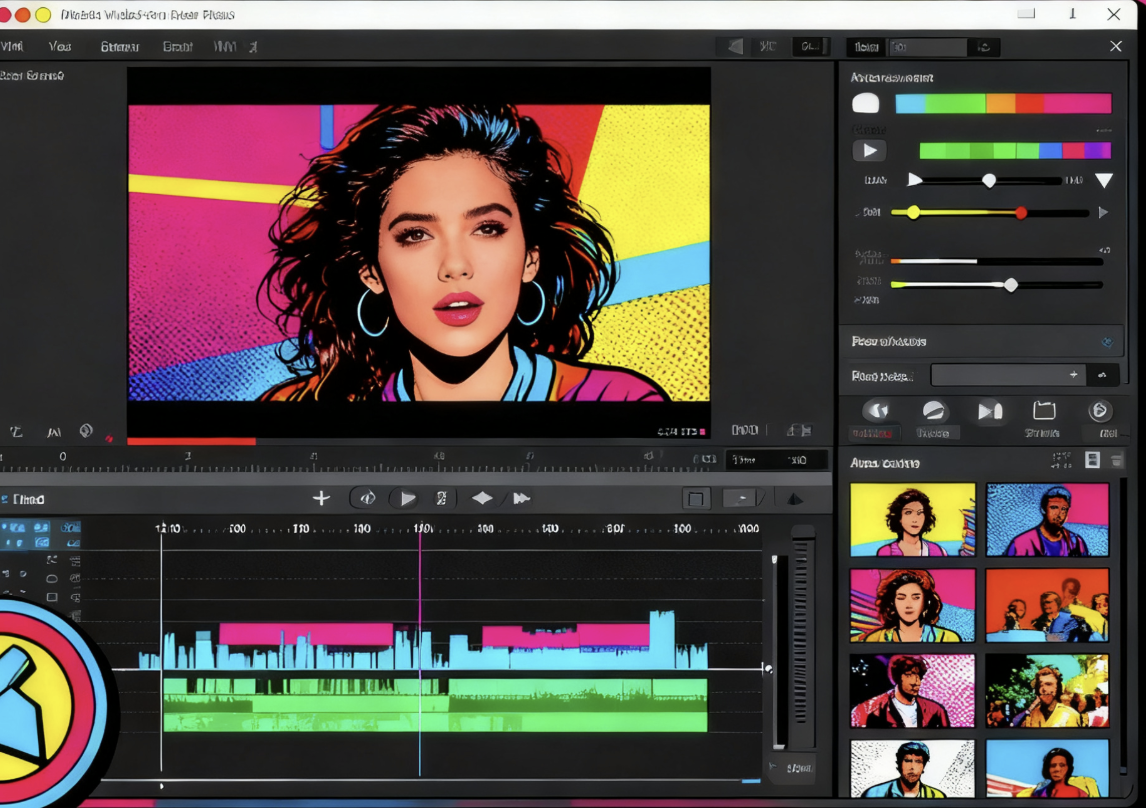The width and height of the screenshot is (1146, 808).
Task: Open the dropdown field in the right panel
Action: 1008,375
